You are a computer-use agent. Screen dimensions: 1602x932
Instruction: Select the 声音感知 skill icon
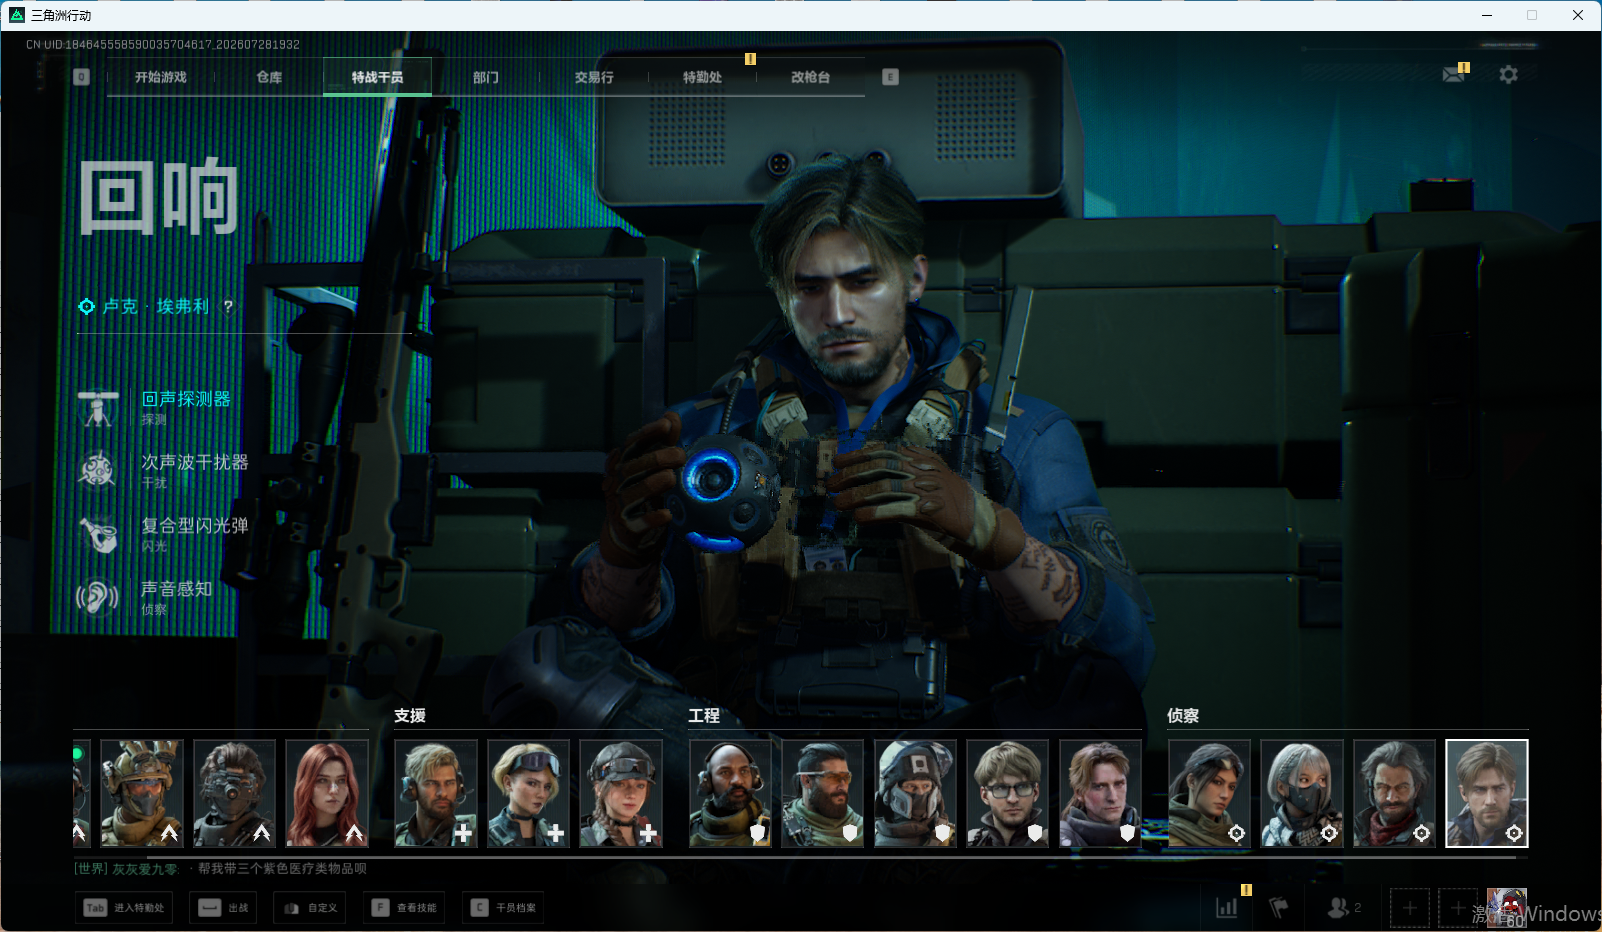pos(98,597)
